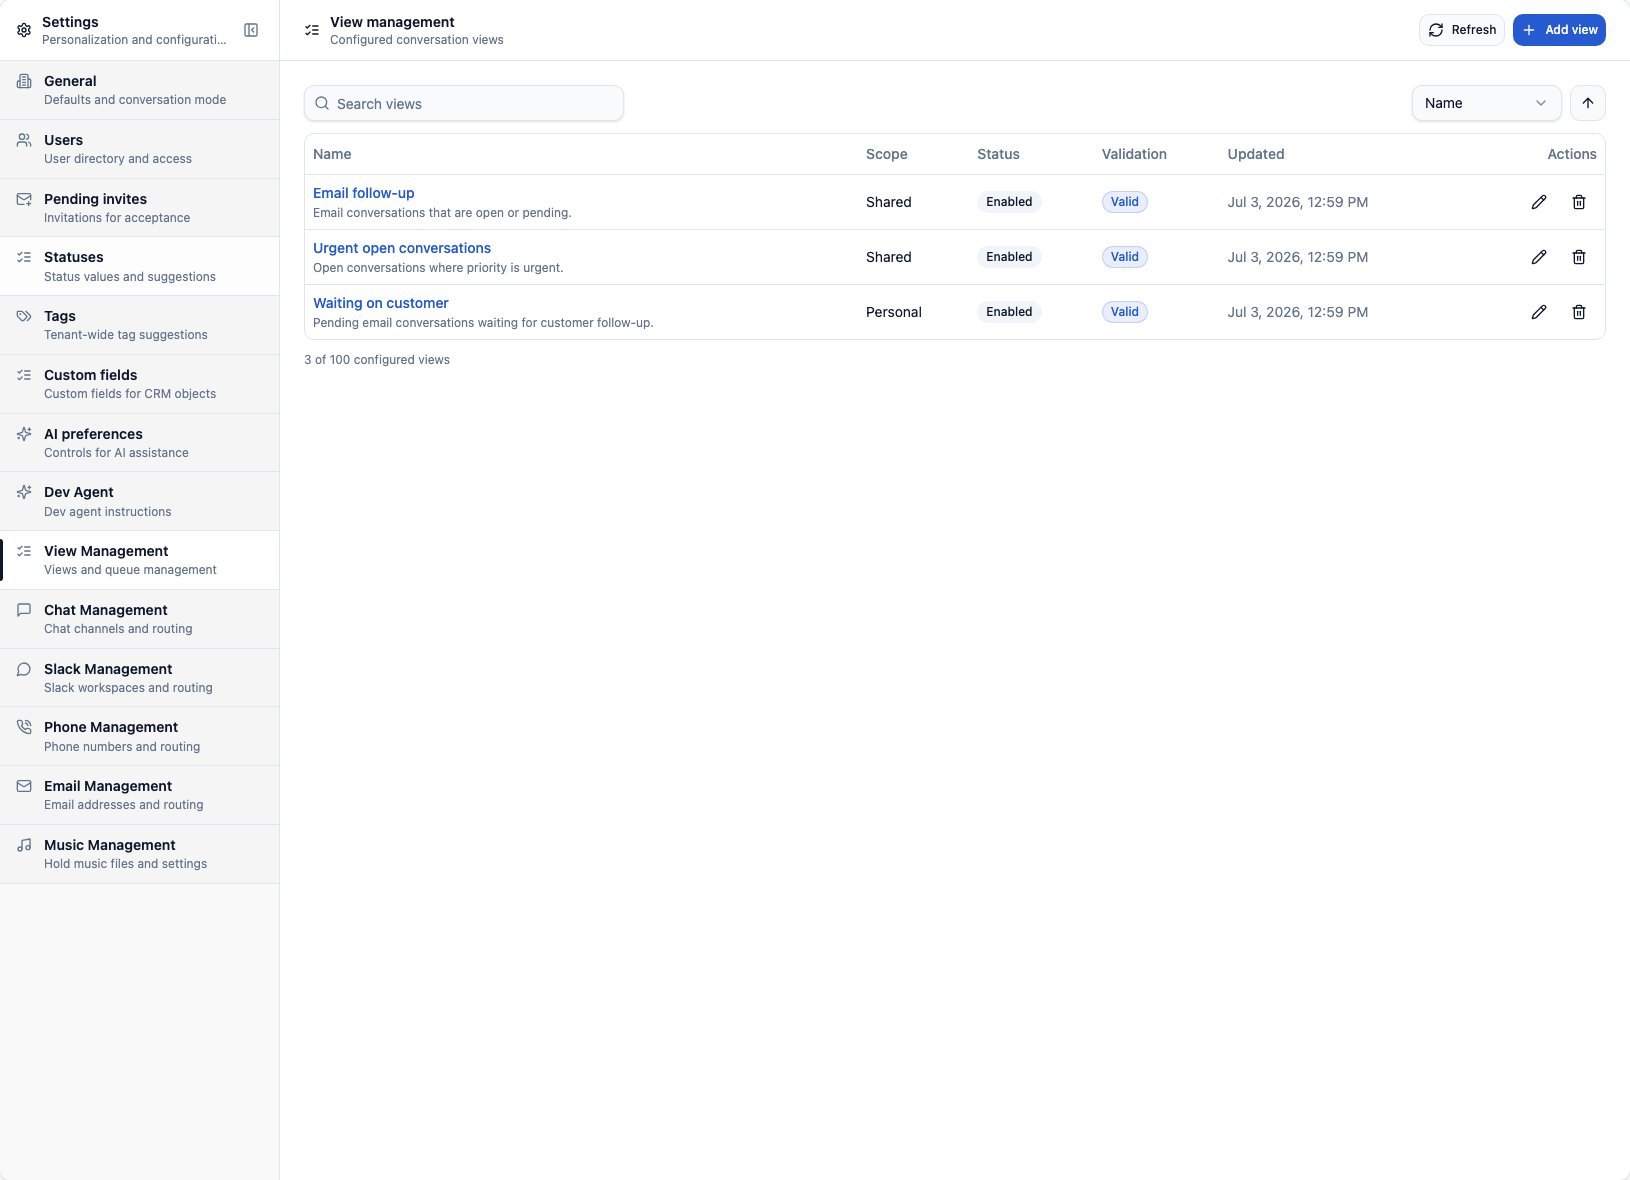Open Pending invites section
Viewport: 1630px width, 1180px height.
tap(140, 208)
